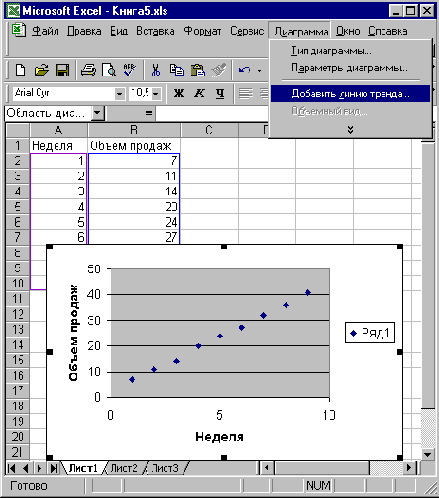Click the Paste clipboard icon

tap(198, 70)
